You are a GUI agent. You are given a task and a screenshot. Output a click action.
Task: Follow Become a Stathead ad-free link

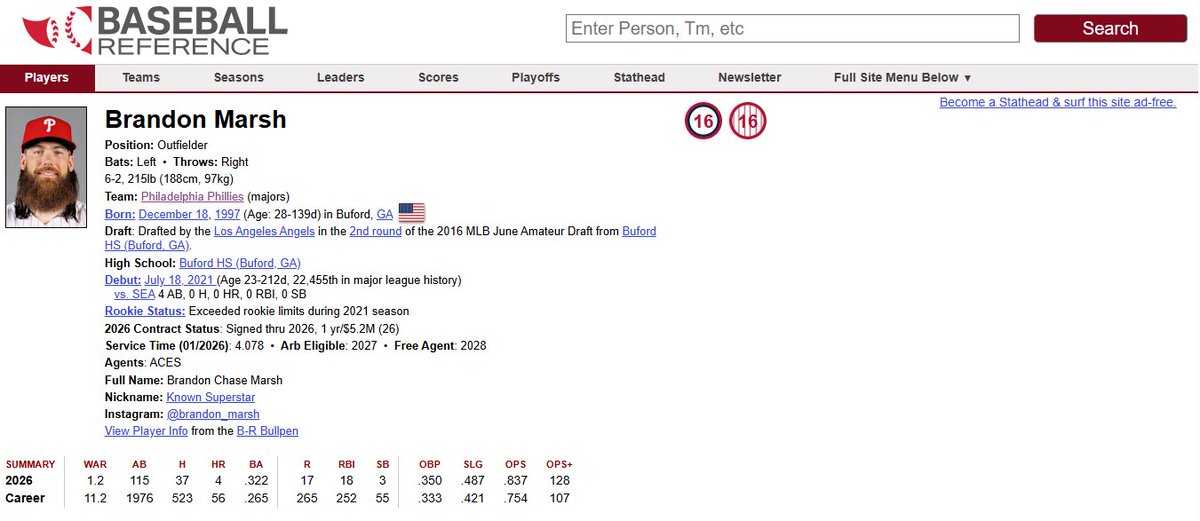[x=1058, y=102]
